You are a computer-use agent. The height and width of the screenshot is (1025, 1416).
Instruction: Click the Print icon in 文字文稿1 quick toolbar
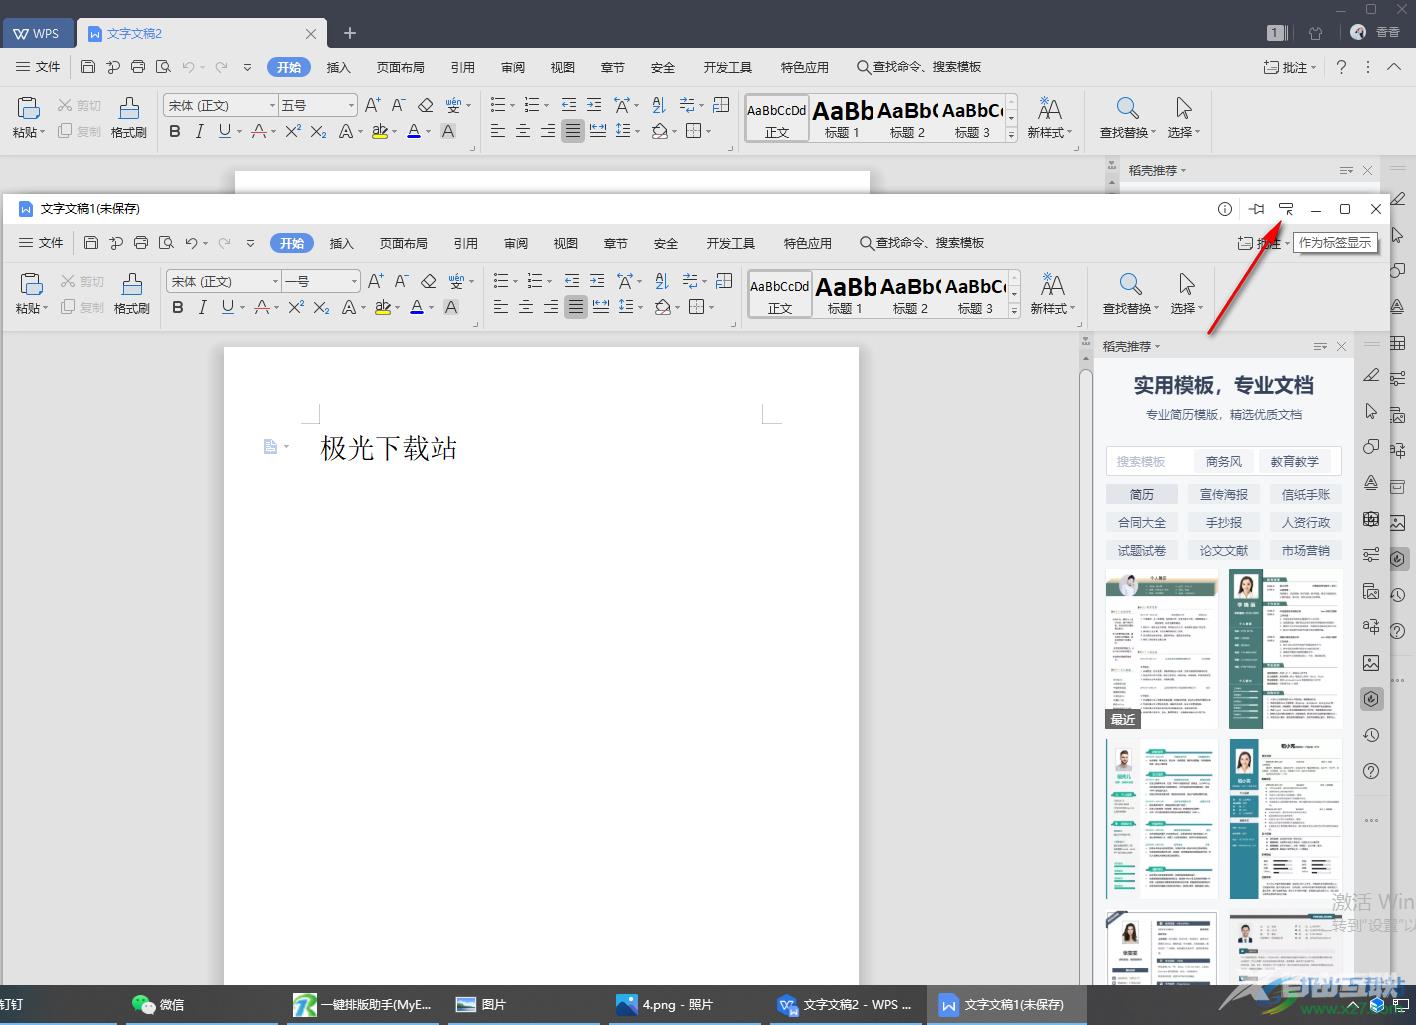tap(141, 243)
